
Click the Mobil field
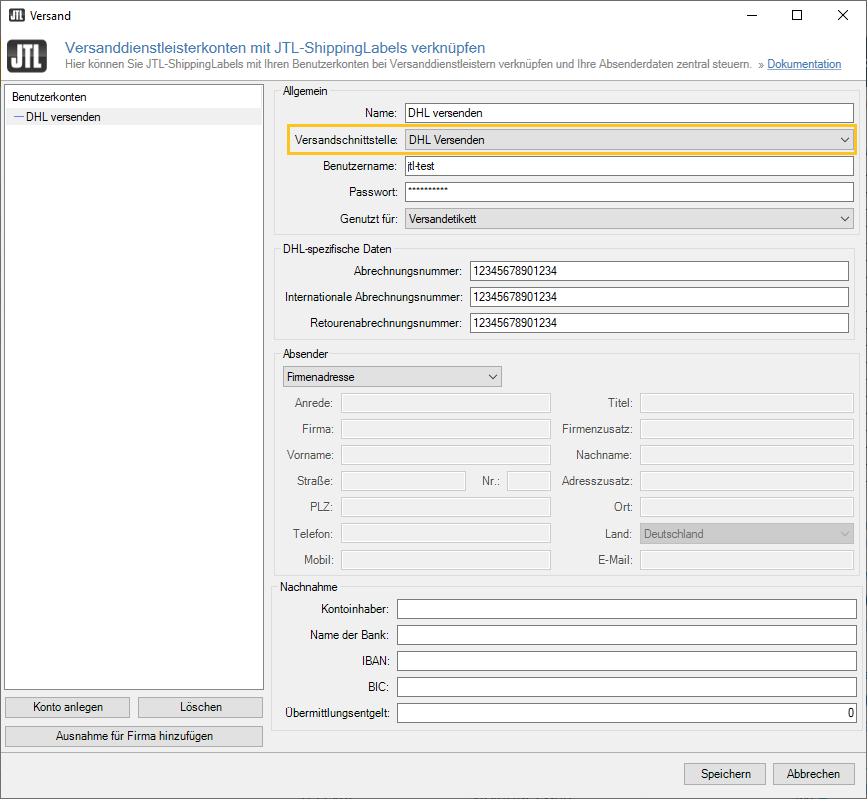[x=446, y=560]
